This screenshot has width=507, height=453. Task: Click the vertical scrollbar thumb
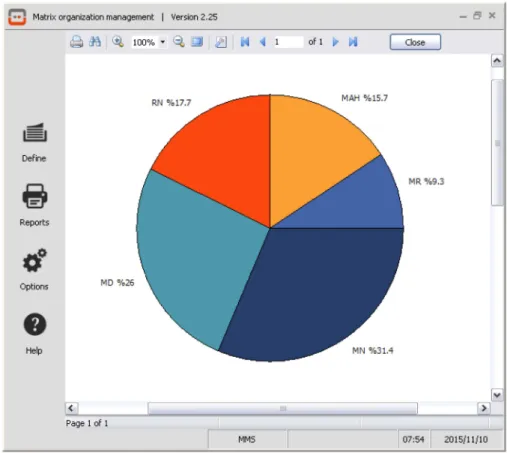(497, 143)
